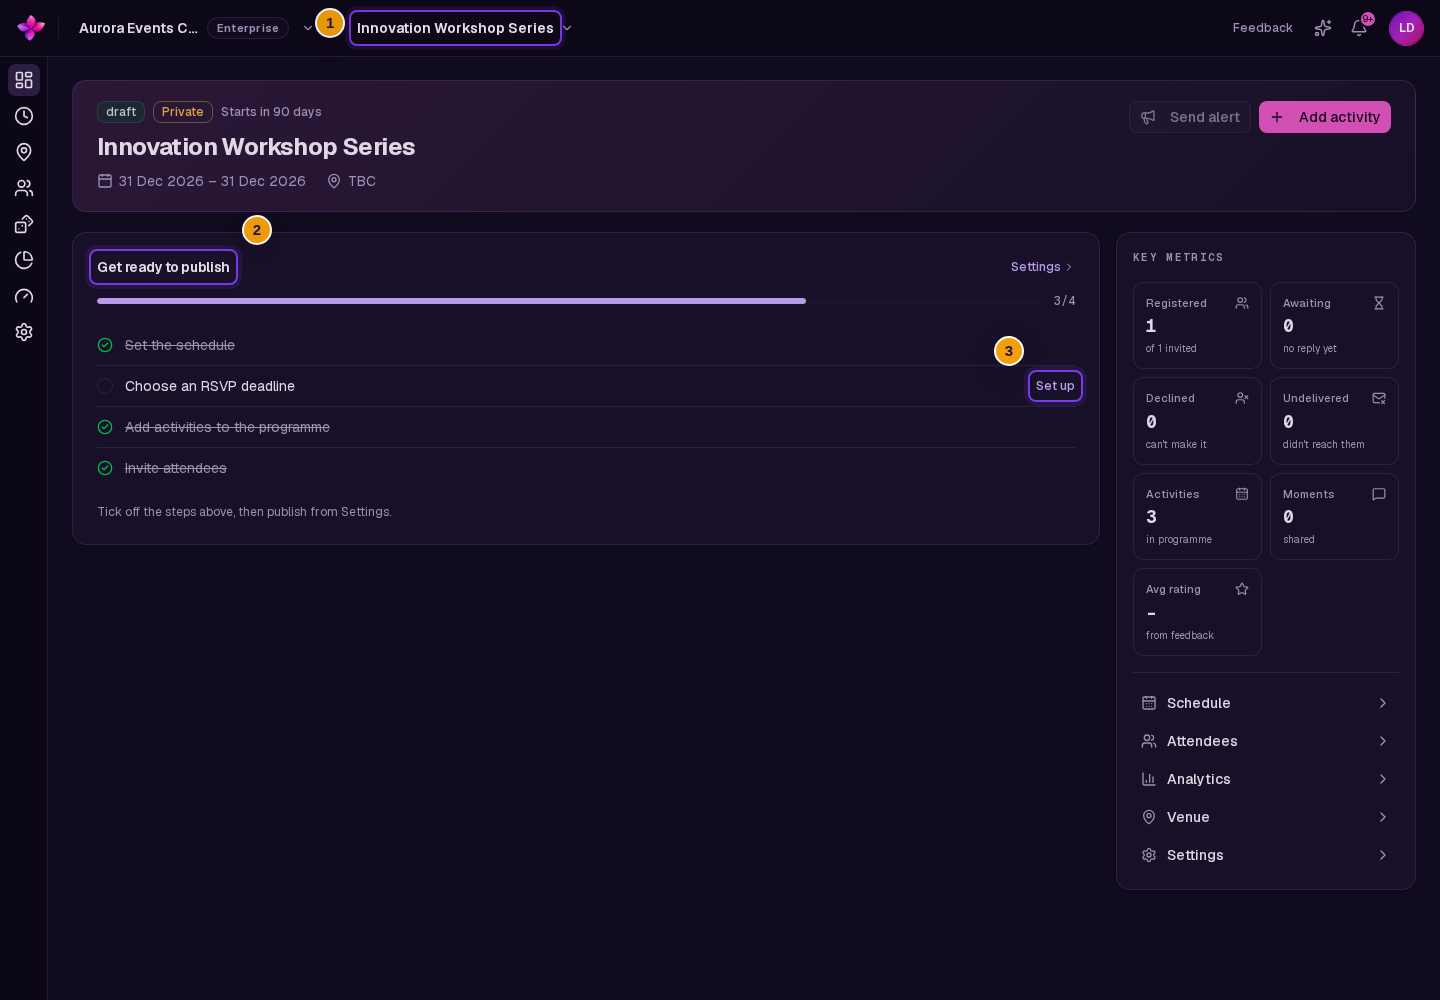
Task: Open Settings in the quick links list
Action: click(x=1266, y=855)
